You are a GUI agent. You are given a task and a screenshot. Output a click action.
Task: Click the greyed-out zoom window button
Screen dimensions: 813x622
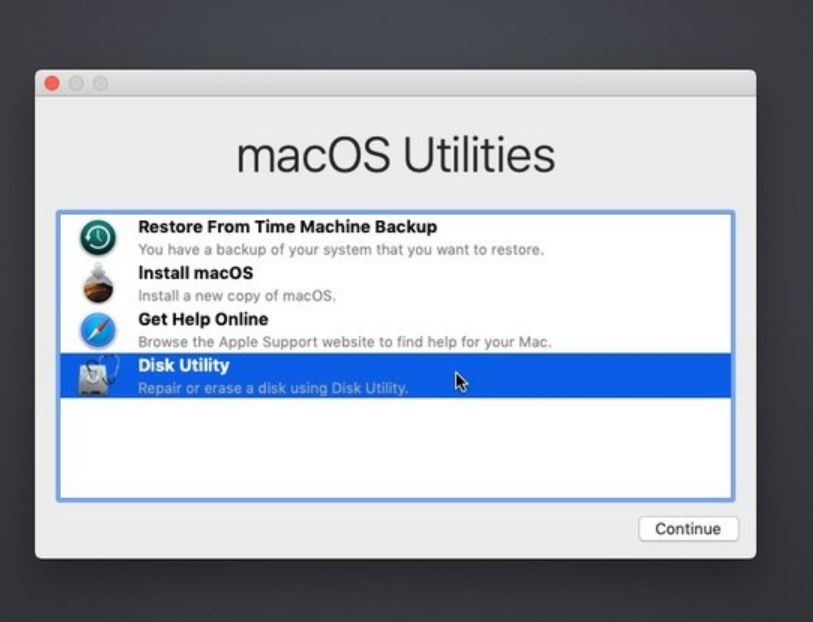tap(101, 83)
